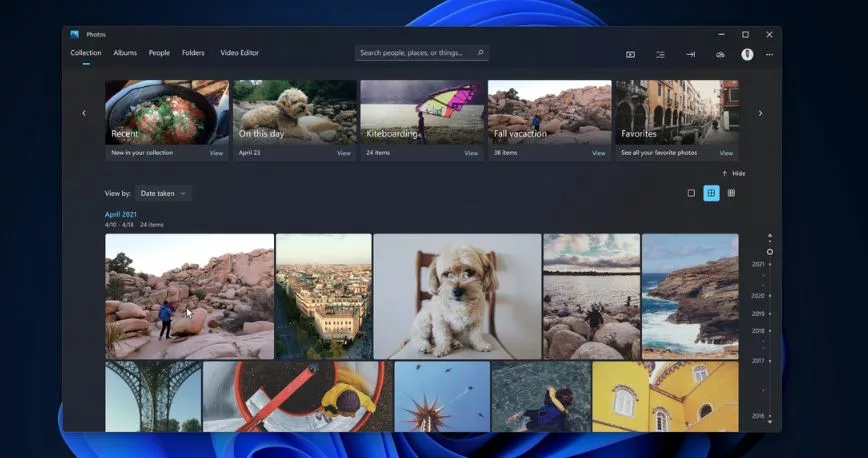Jump to 2017 on the timeline
The width and height of the screenshot is (868, 458).
(x=758, y=361)
